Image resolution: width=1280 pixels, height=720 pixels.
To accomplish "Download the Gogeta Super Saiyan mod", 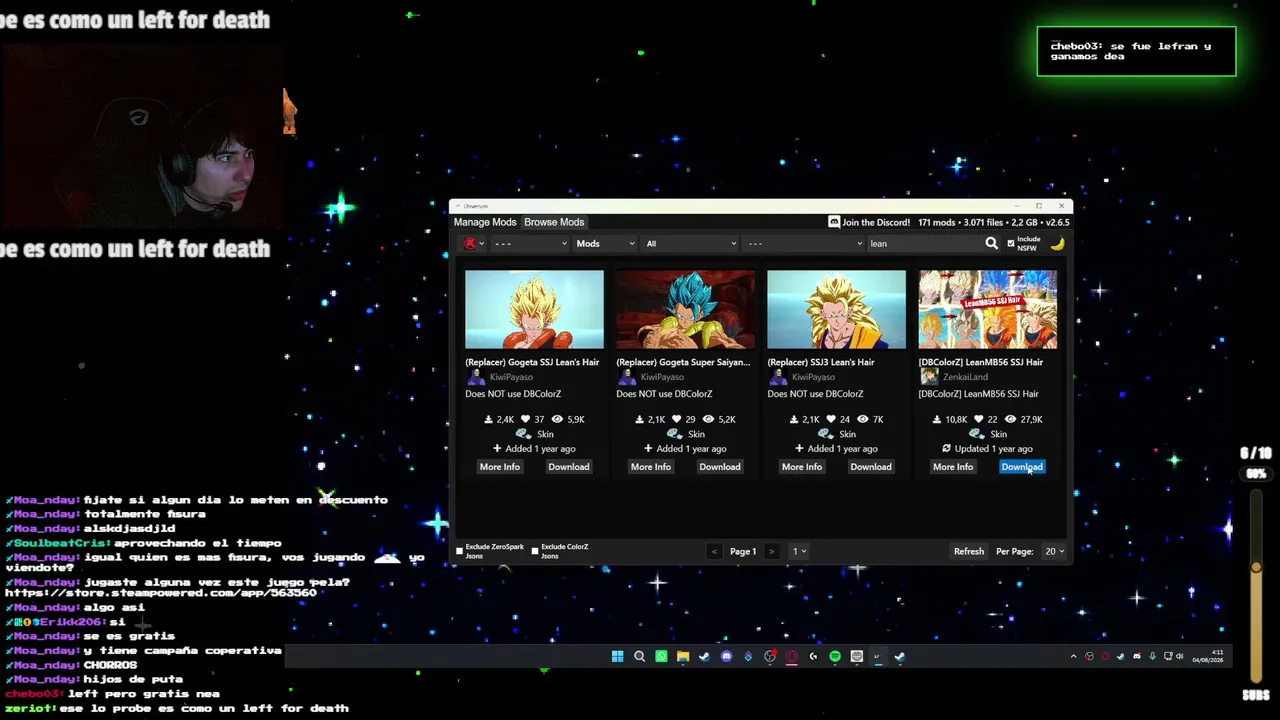I will [720, 467].
